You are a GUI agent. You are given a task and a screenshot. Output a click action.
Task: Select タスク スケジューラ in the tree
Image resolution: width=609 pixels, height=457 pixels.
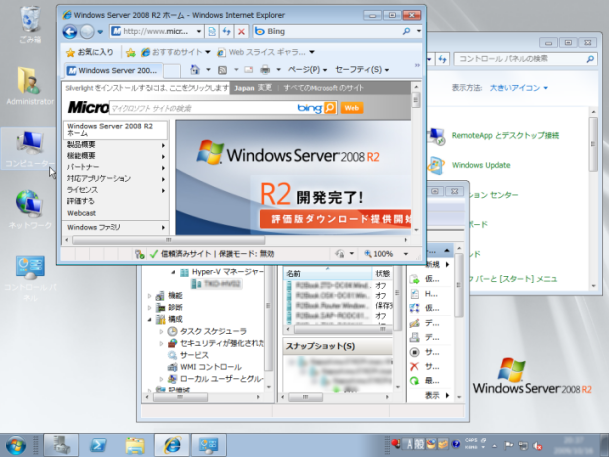[213, 331]
